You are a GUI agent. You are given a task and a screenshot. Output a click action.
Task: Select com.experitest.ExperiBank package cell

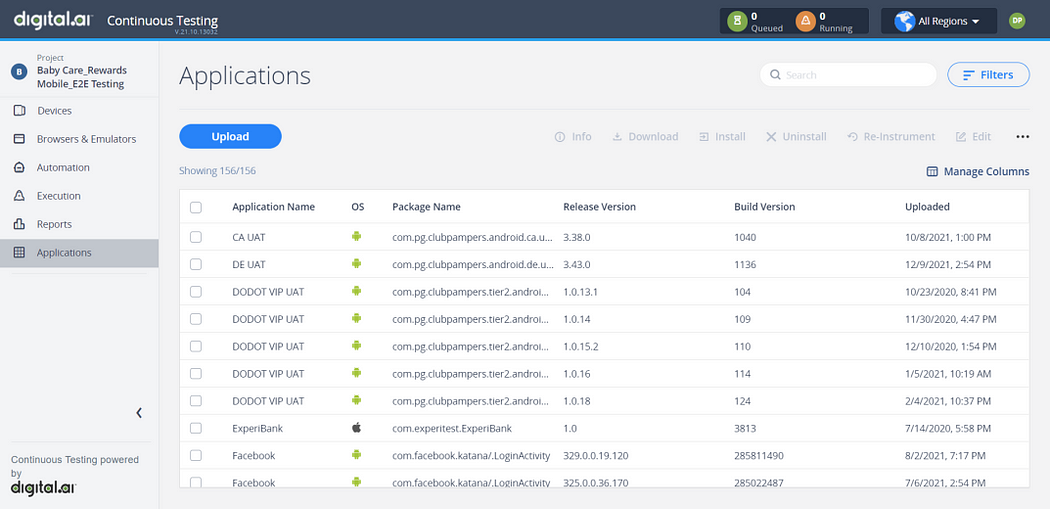coord(452,428)
